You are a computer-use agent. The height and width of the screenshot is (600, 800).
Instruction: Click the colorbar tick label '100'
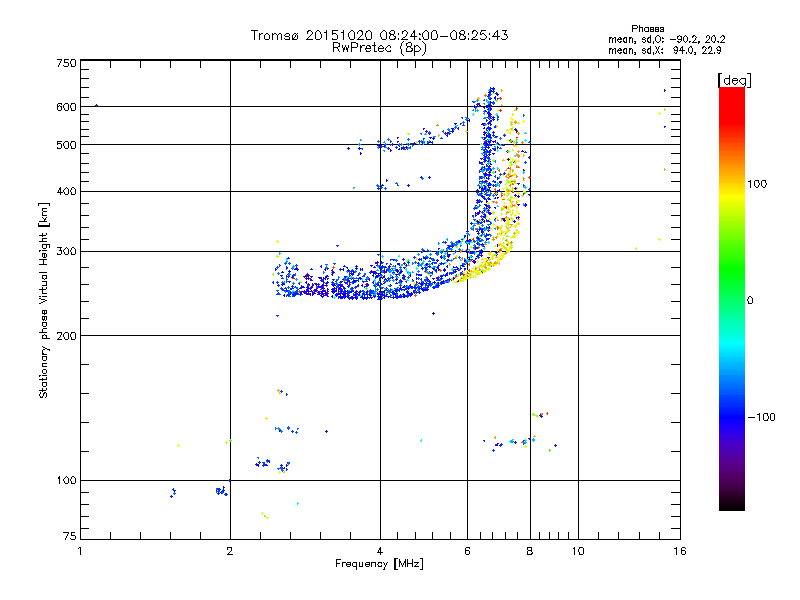point(757,184)
